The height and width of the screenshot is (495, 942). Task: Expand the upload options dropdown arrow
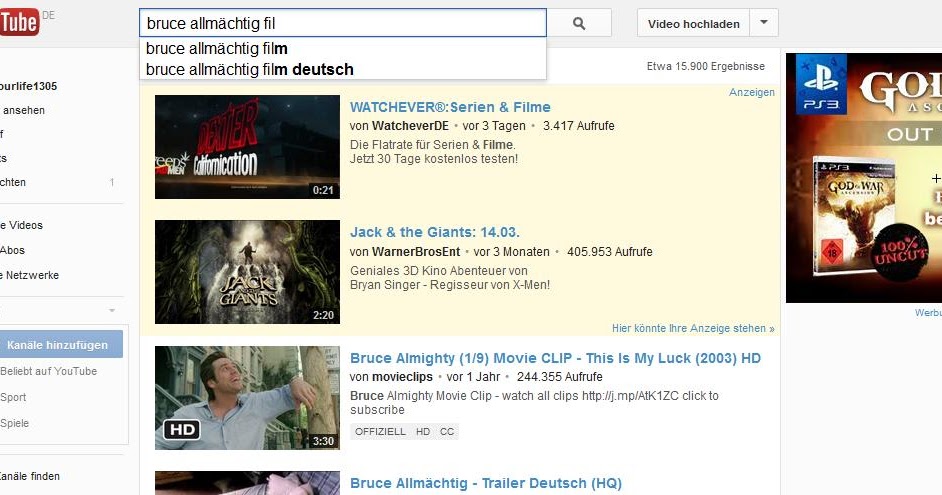coord(764,23)
